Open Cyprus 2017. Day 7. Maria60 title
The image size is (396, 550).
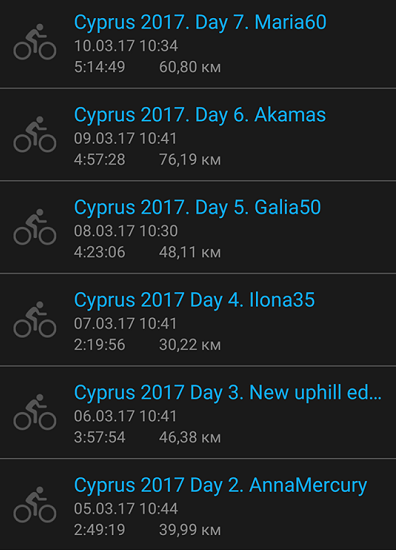pos(200,22)
